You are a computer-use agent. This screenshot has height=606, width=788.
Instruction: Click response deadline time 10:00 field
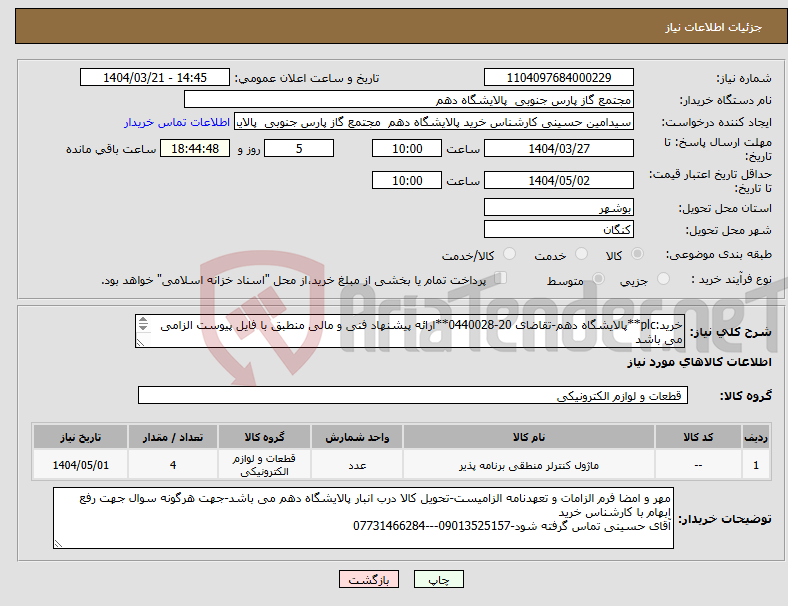pyautogui.click(x=407, y=148)
